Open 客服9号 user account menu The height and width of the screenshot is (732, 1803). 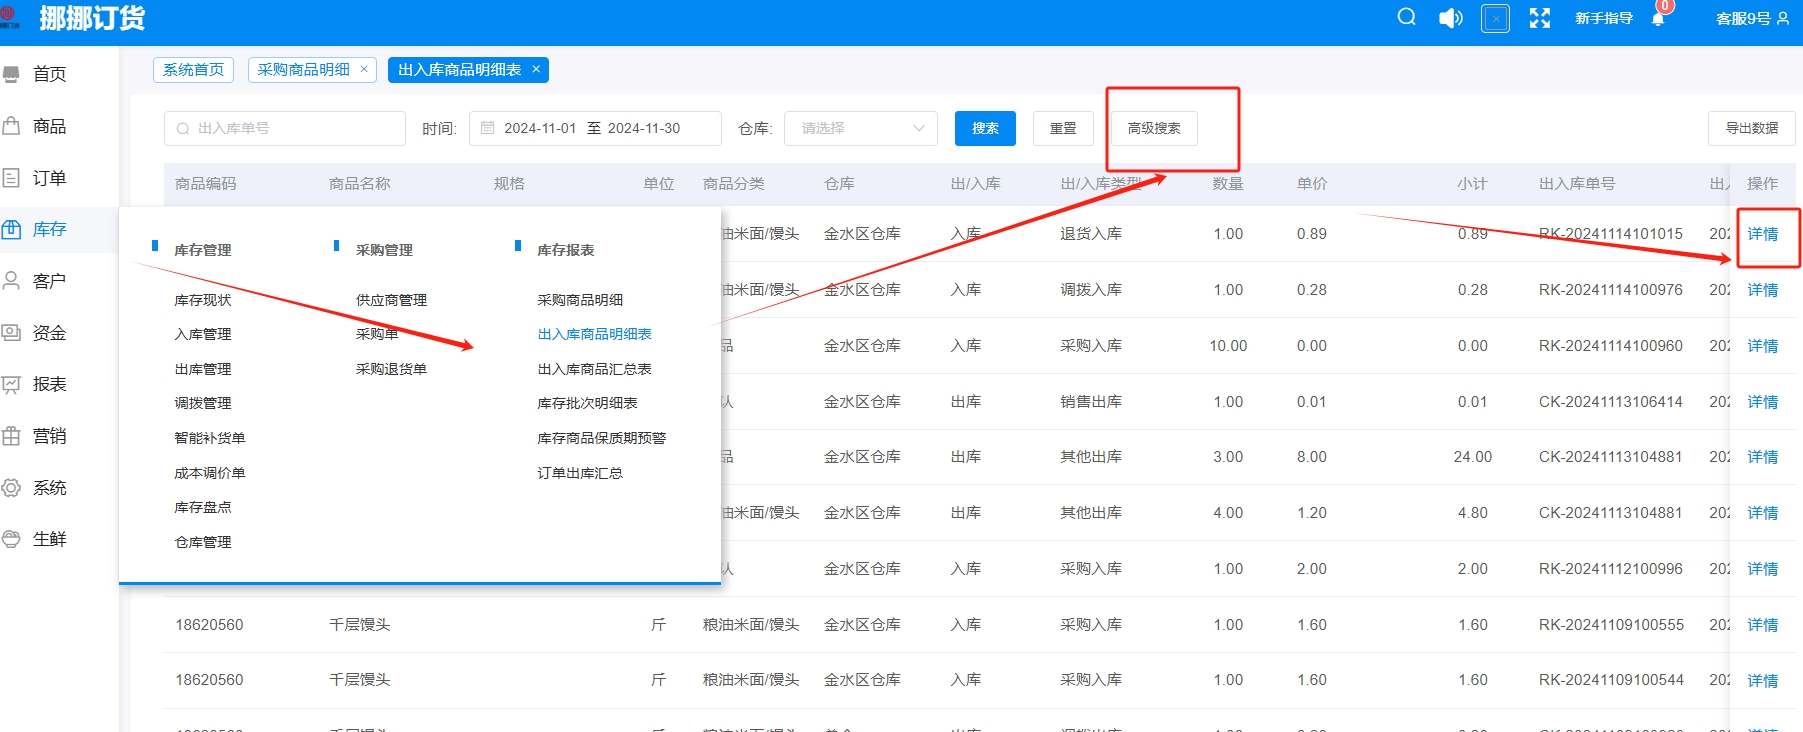point(1752,18)
